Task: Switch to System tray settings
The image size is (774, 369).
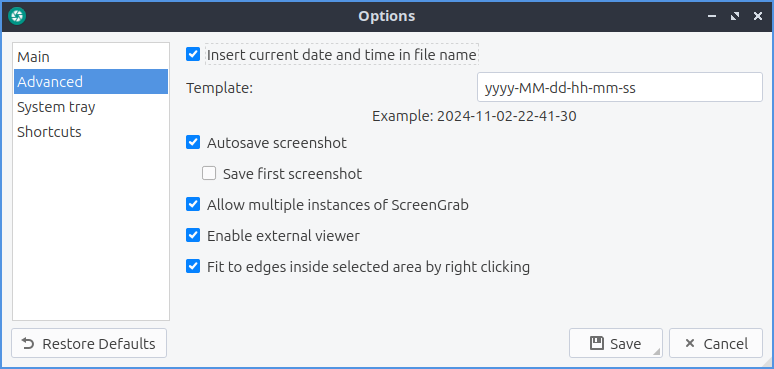Action: click(91, 107)
